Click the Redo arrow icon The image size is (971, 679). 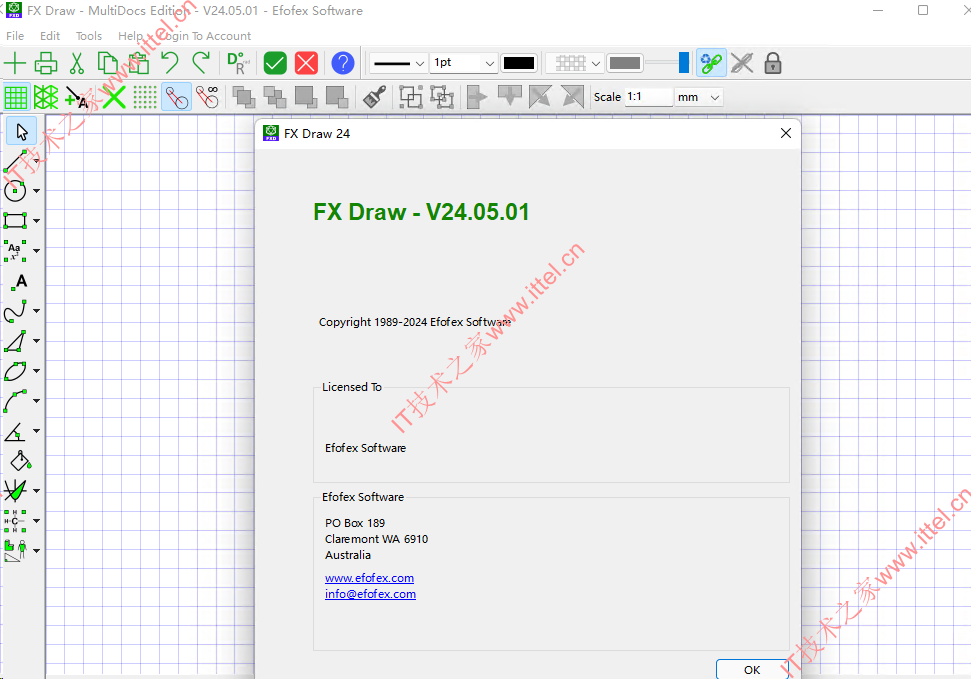(201, 63)
